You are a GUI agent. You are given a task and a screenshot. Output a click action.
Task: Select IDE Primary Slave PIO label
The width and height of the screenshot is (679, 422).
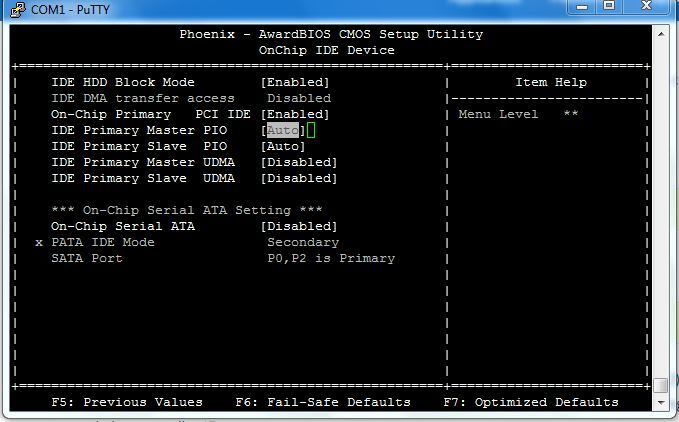139,146
